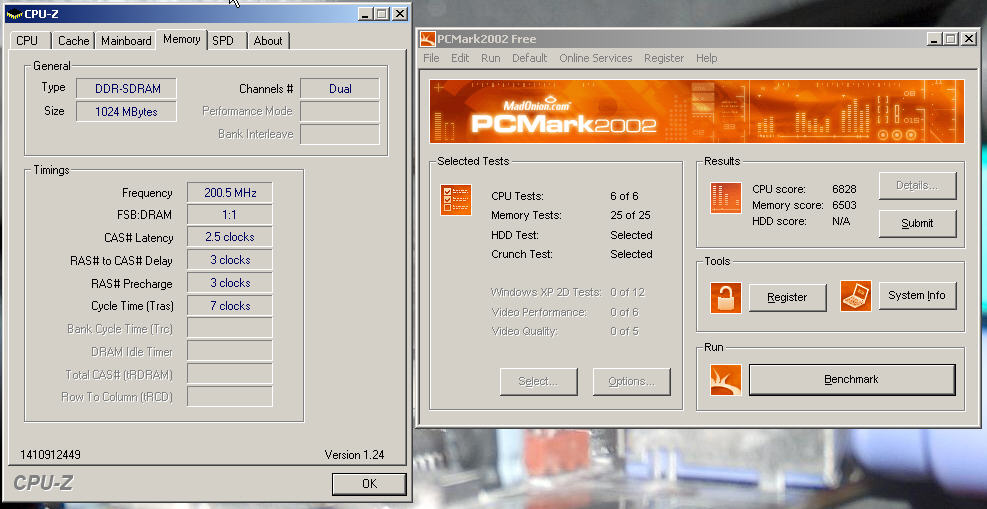Click the CPU-Z logo text at bottom
Screen dimensions: 987x509
pos(43,483)
